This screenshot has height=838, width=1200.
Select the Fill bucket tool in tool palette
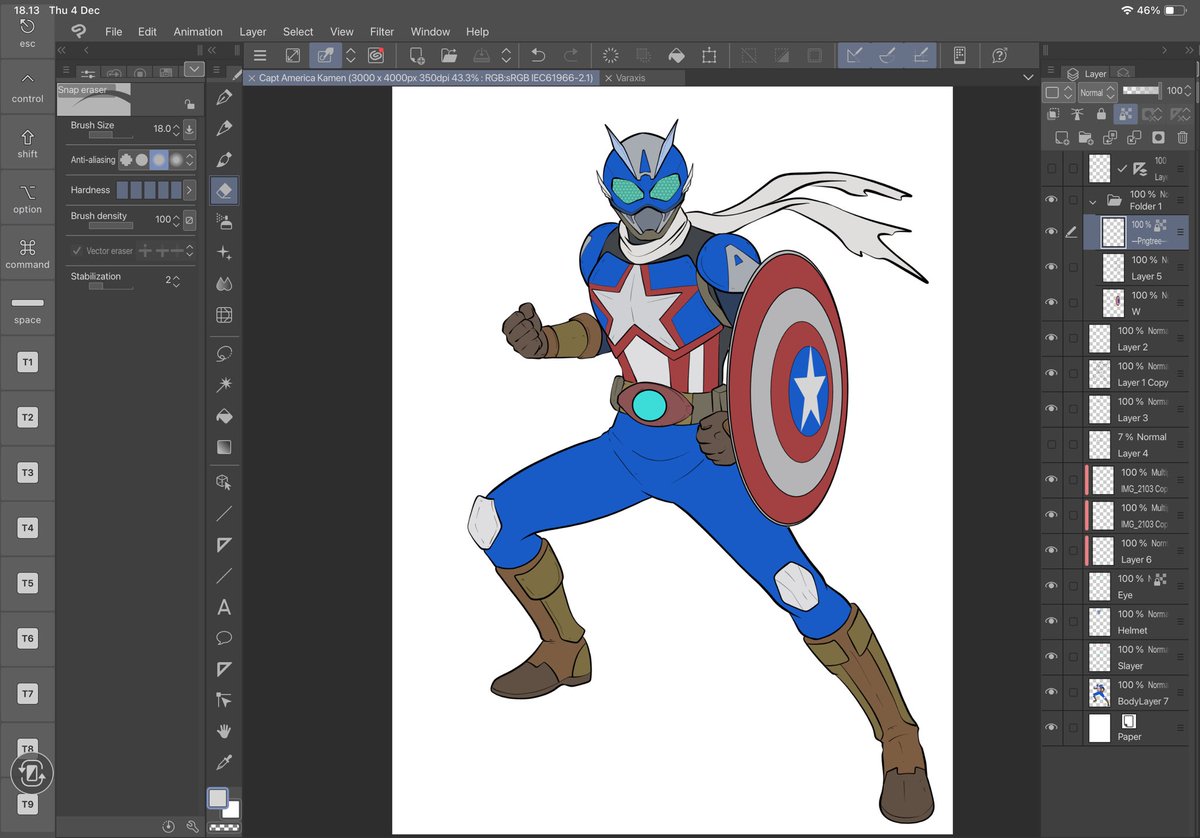(x=224, y=416)
